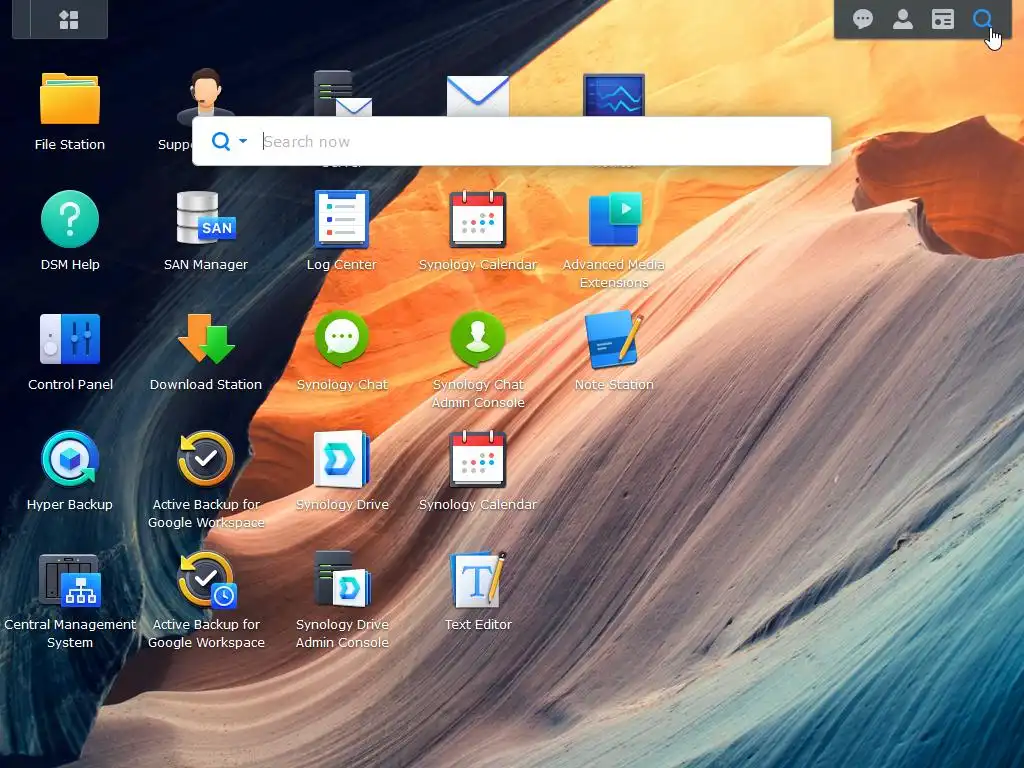Launch SAN Manager
Viewport: 1024px width, 768px height.
point(206,217)
